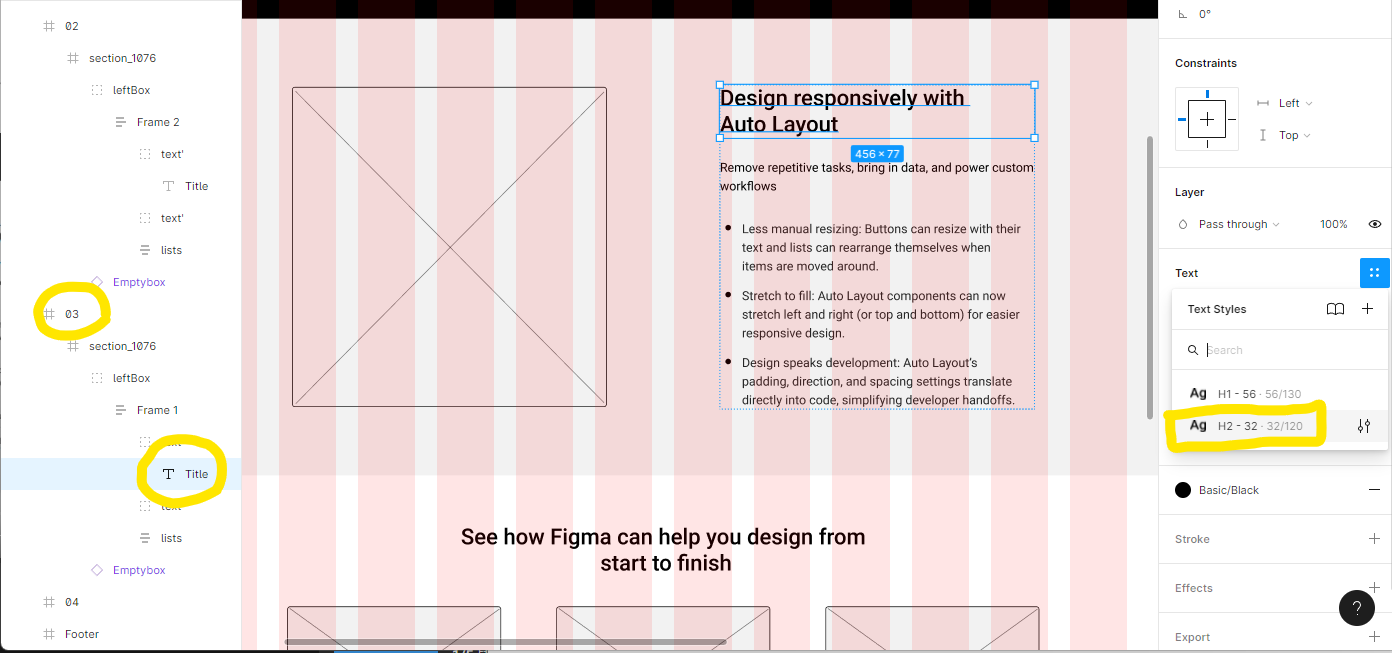Click the 'Design speaks development' bullet text
1392x653 pixels.
pyautogui.click(x=879, y=382)
